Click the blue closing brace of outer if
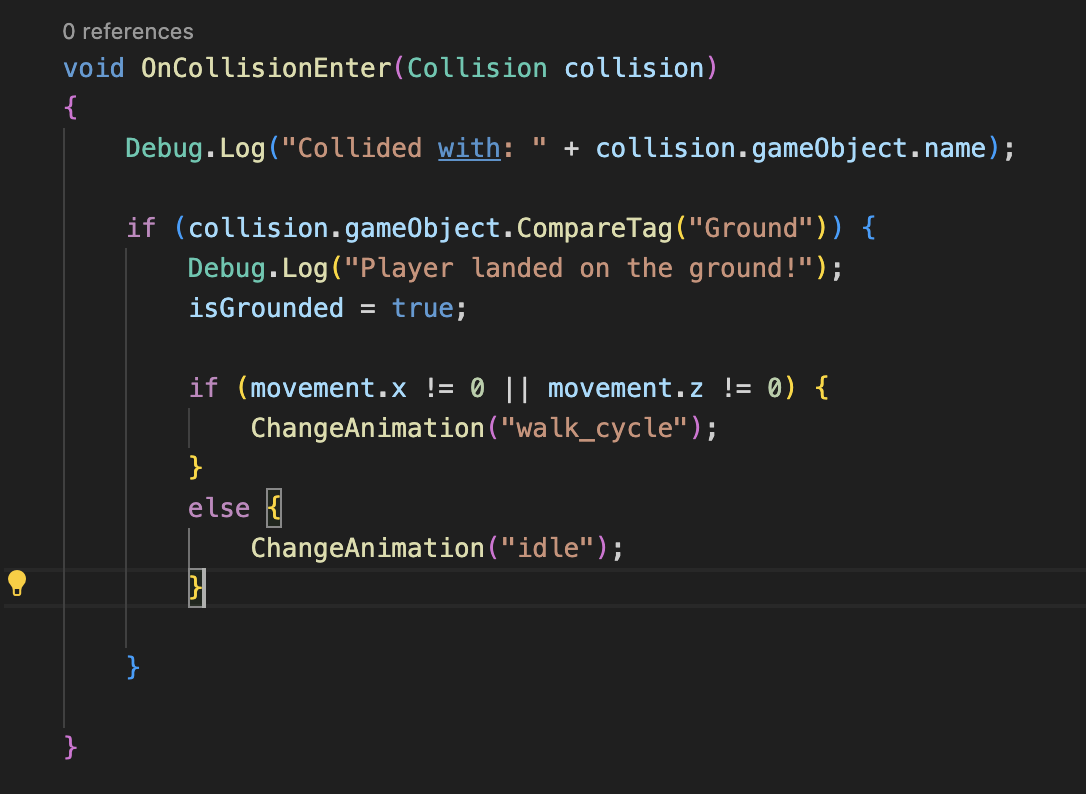 click(x=134, y=668)
